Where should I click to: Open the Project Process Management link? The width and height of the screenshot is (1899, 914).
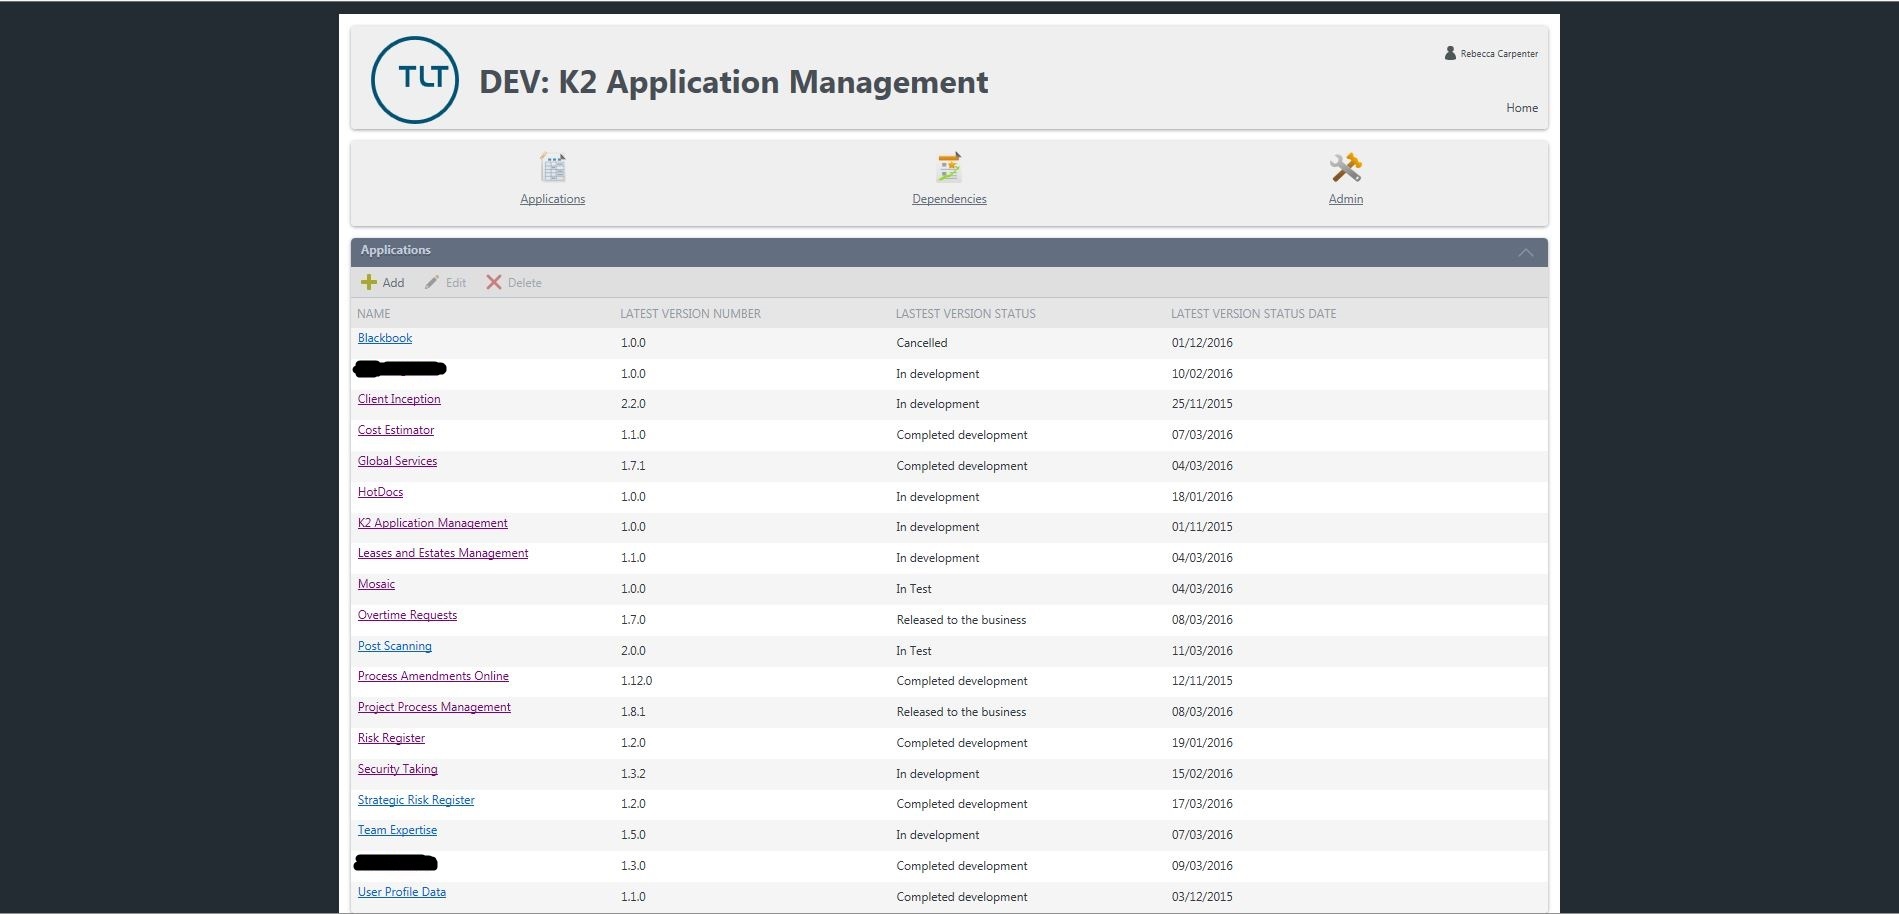coord(434,707)
